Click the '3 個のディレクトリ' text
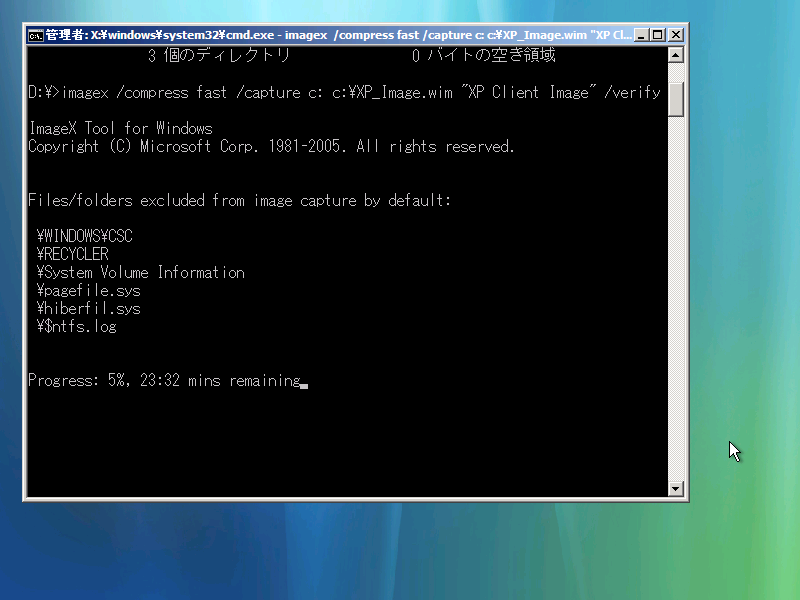Viewport: 800px width, 600px height. tap(219, 55)
